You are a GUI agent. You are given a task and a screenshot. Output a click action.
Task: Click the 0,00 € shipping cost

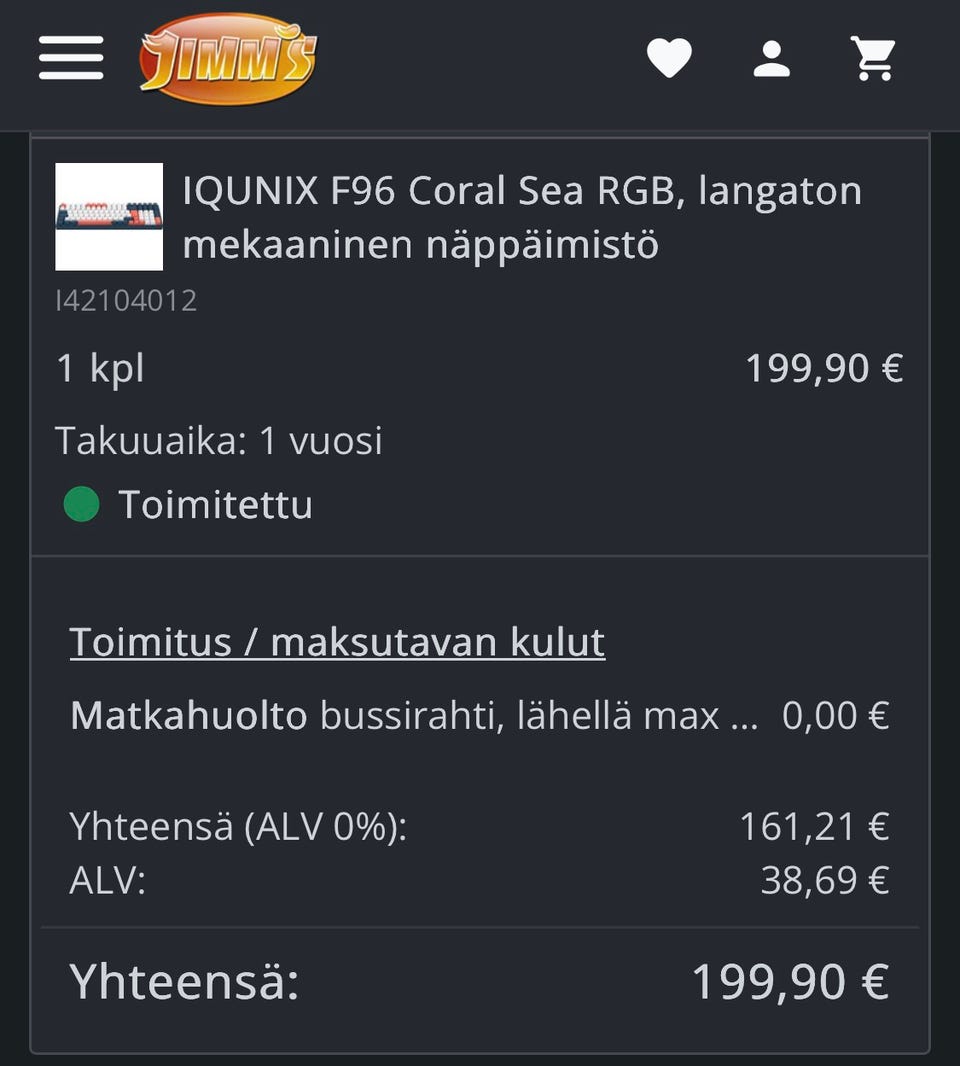(835, 716)
